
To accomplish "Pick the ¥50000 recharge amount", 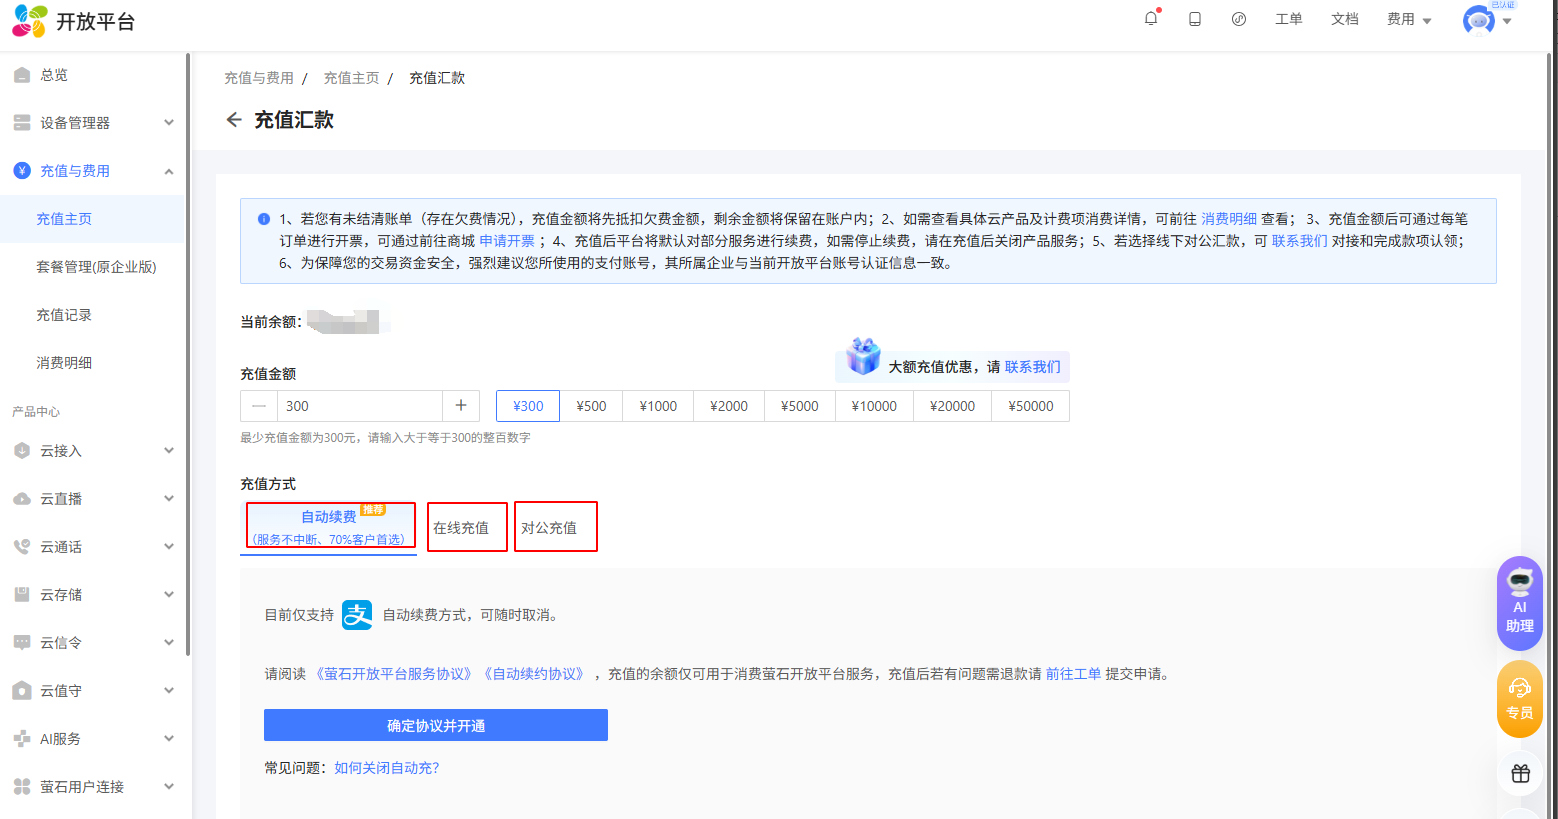I will [1030, 406].
